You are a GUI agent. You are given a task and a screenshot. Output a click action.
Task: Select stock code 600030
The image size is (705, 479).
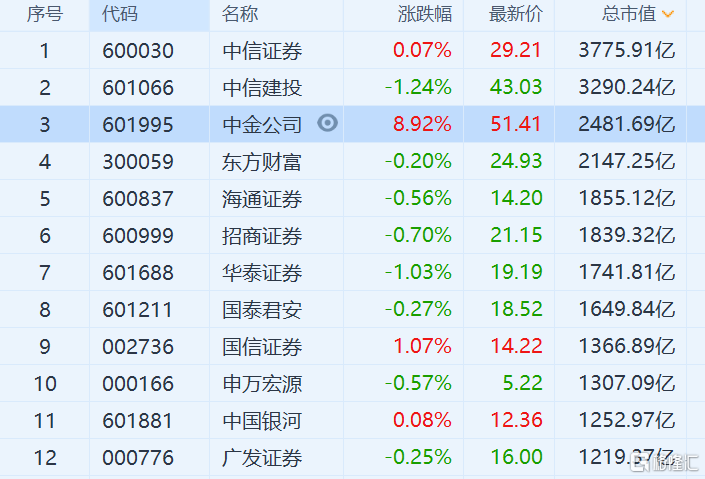[138, 51]
